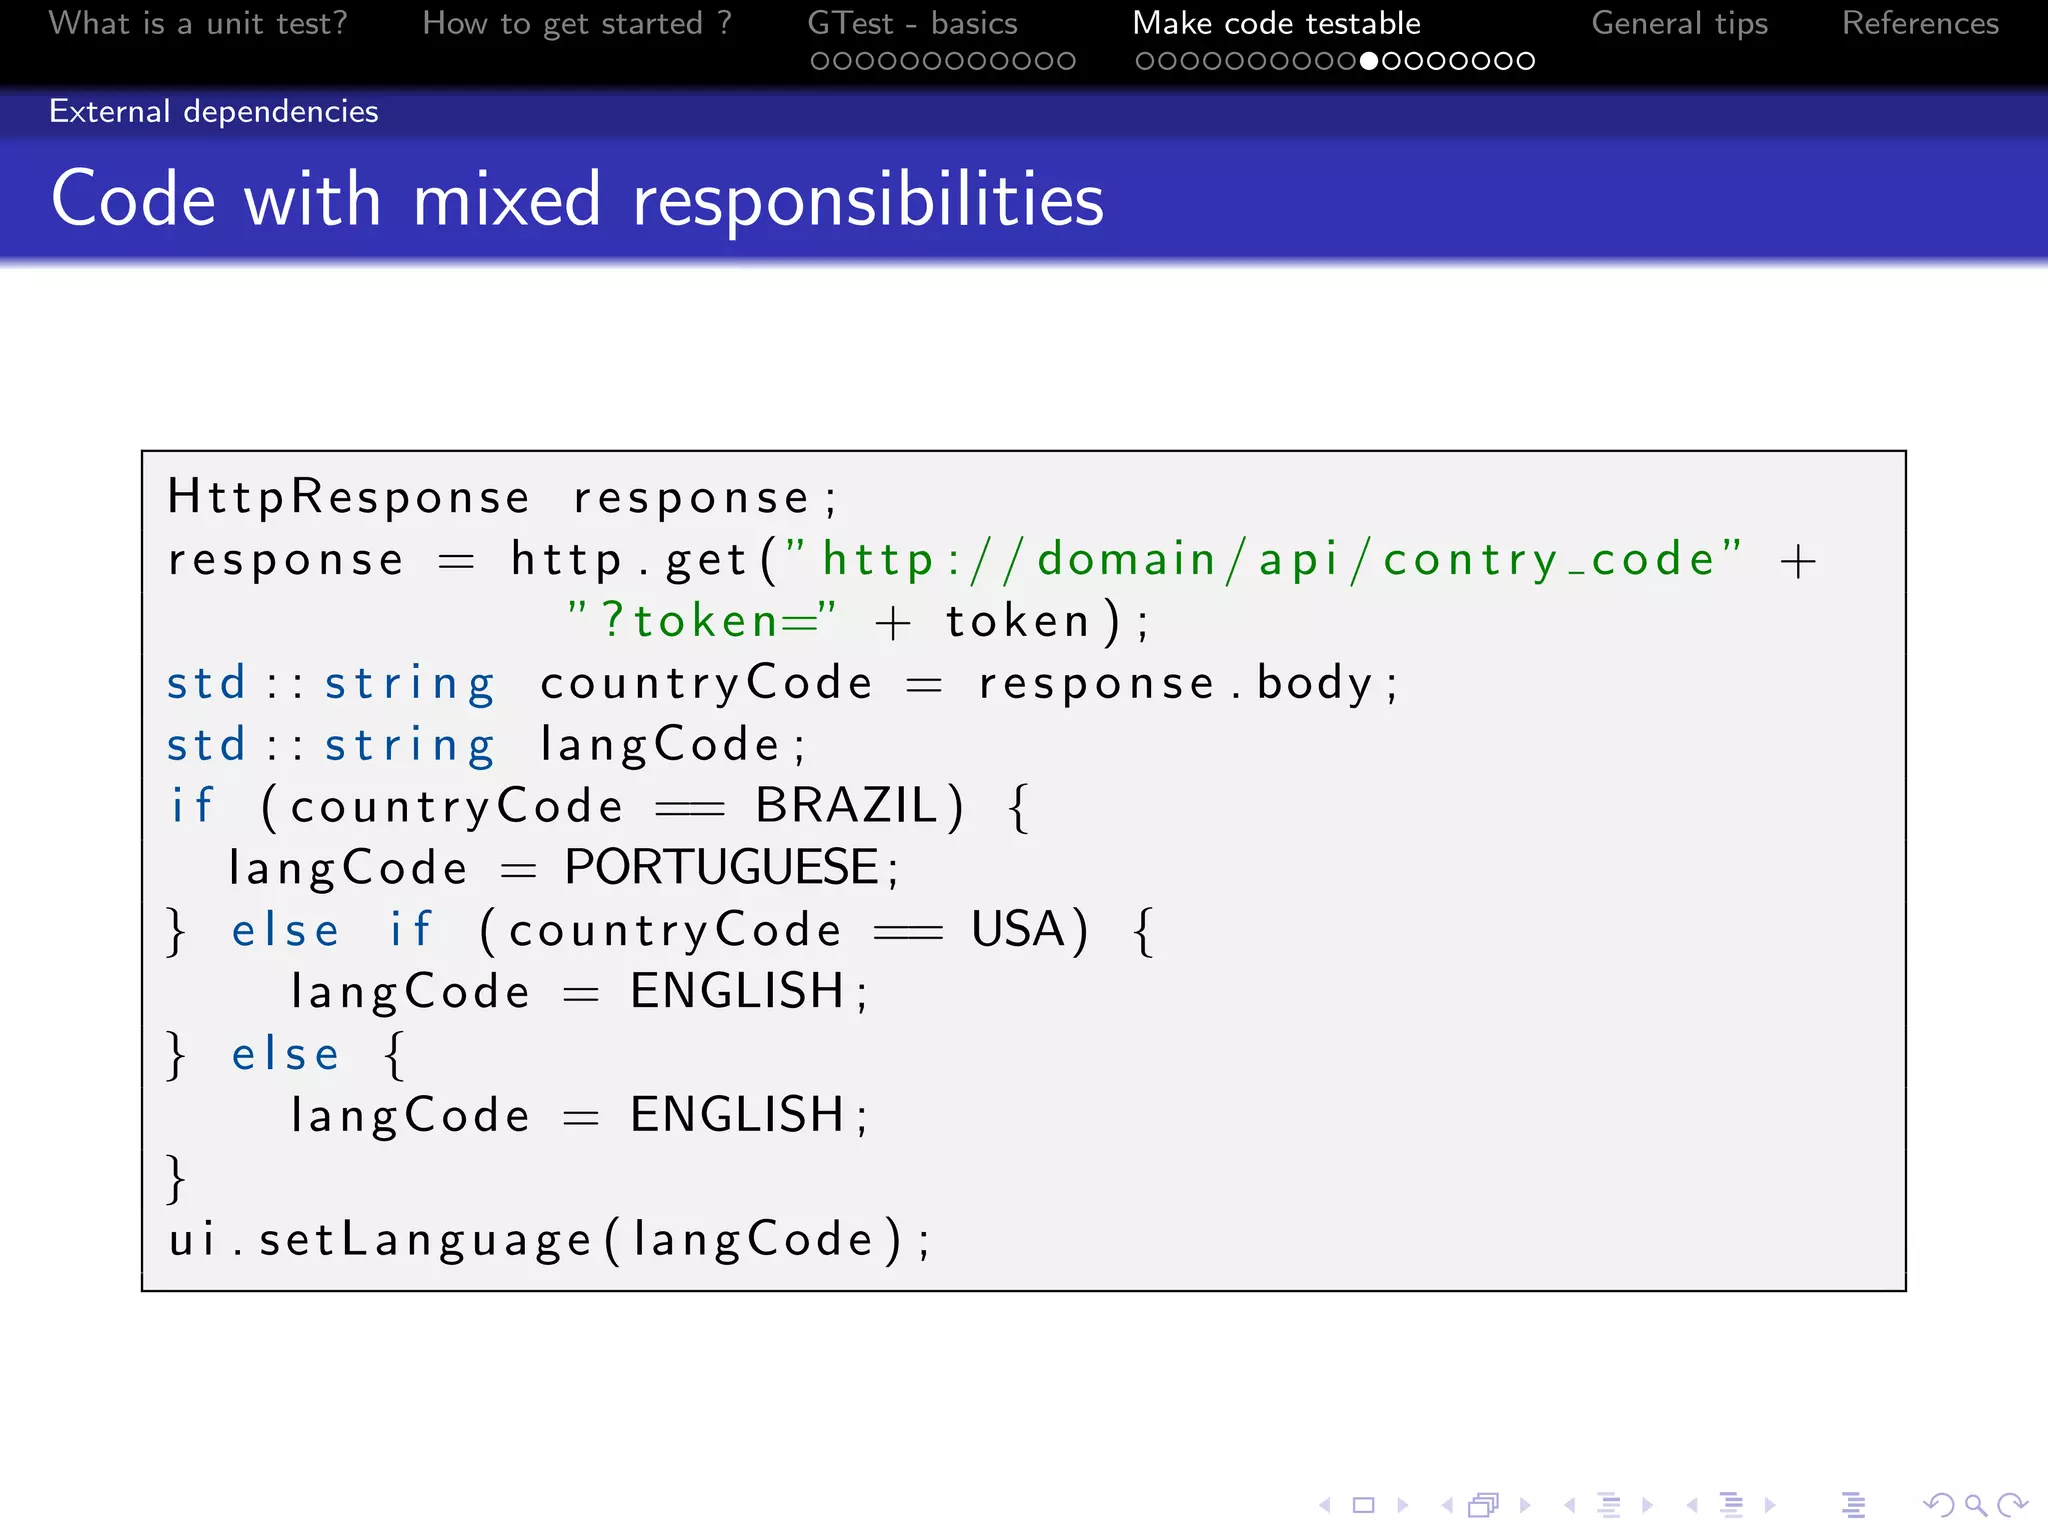Select first circle under GTest - basics
The height and width of the screenshot is (1536, 2048).
820,61
